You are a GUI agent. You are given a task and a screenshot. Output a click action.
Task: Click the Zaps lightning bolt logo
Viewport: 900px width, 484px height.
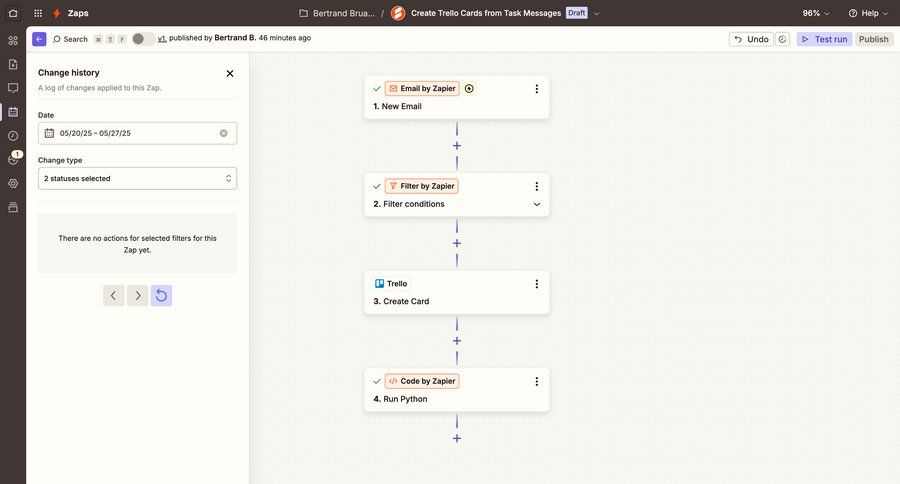click(57, 13)
